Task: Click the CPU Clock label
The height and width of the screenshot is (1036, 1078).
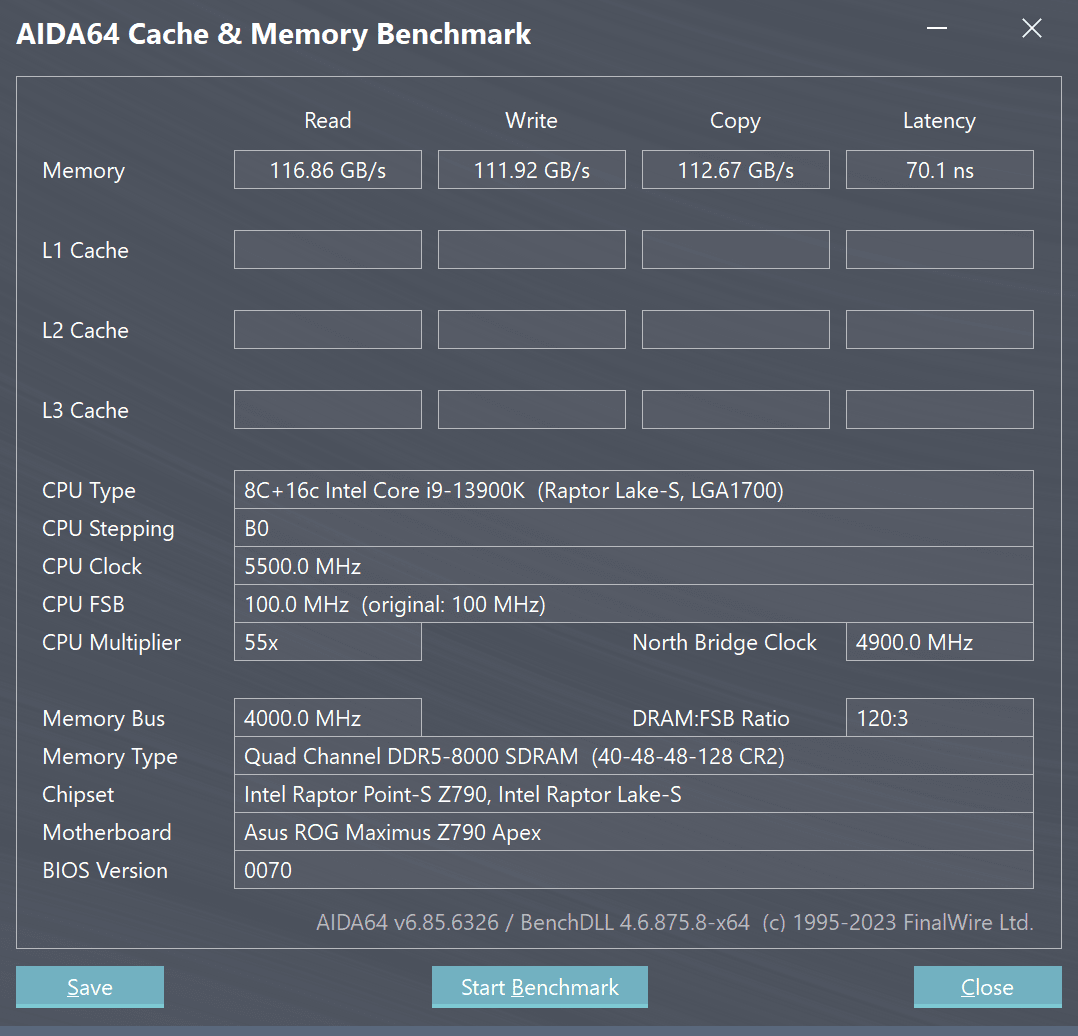Action: [x=92, y=566]
